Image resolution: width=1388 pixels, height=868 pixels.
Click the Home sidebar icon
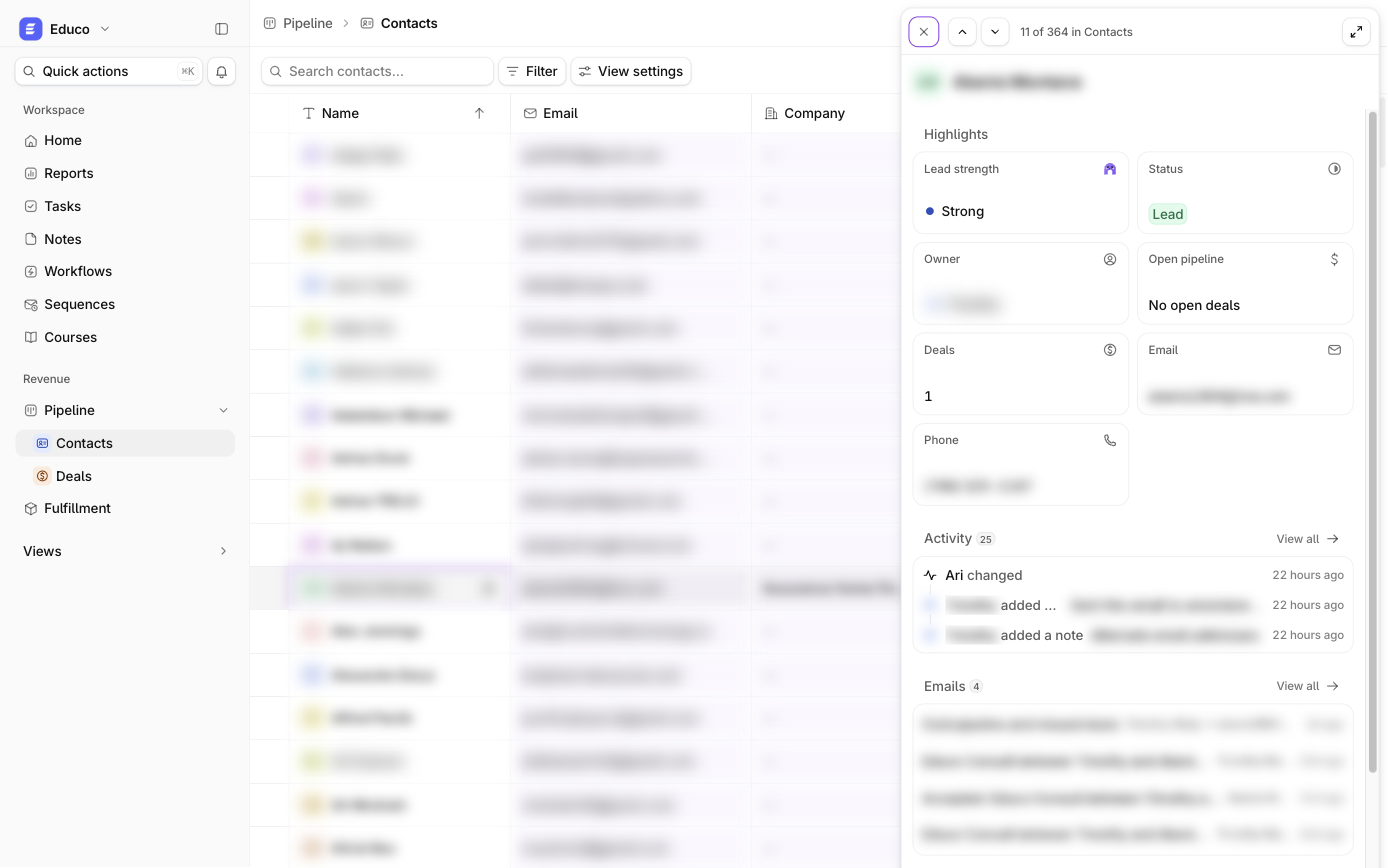click(31, 140)
